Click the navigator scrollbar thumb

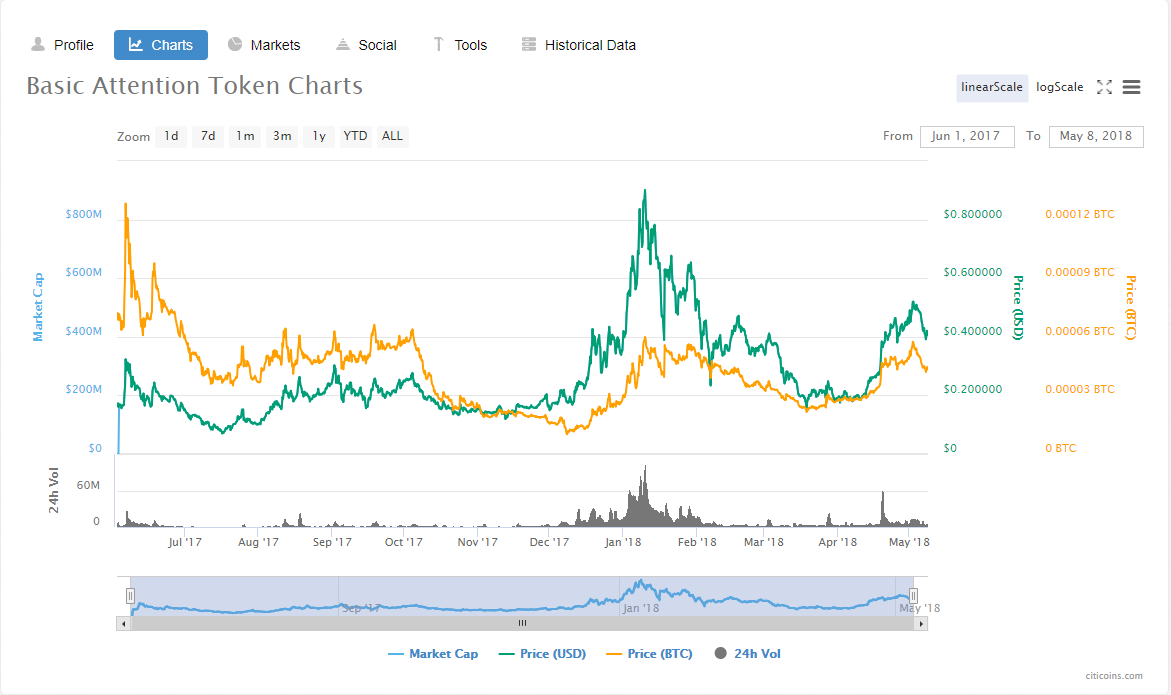click(522, 623)
